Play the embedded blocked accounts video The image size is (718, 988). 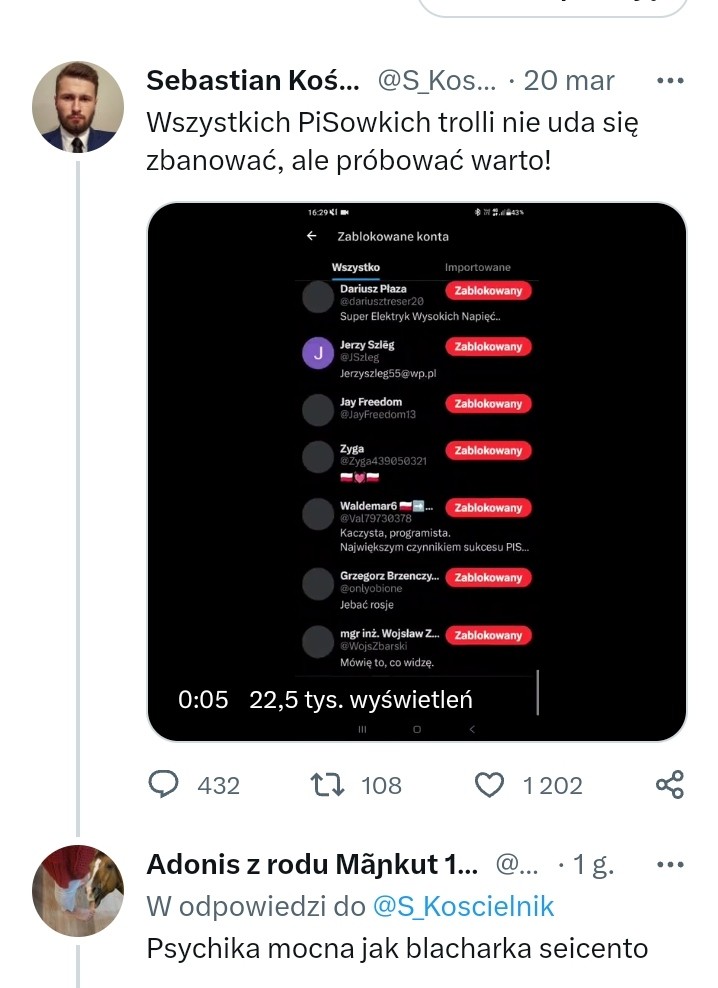417,471
